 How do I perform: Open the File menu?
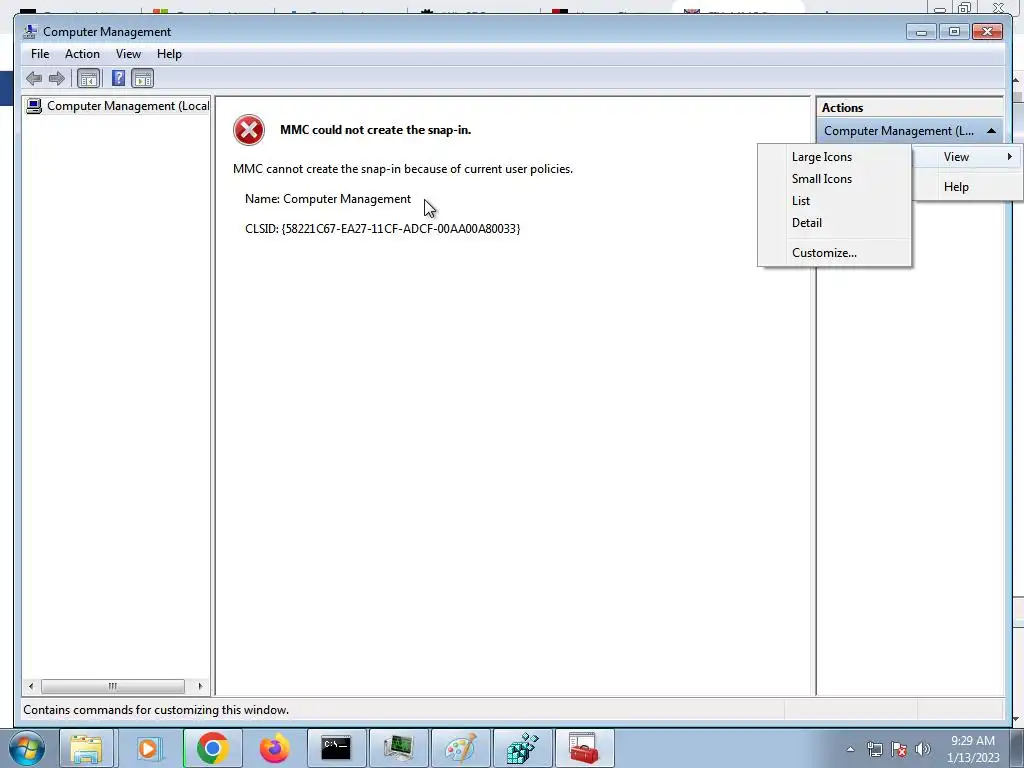pyautogui.click(x=40, y=54)
